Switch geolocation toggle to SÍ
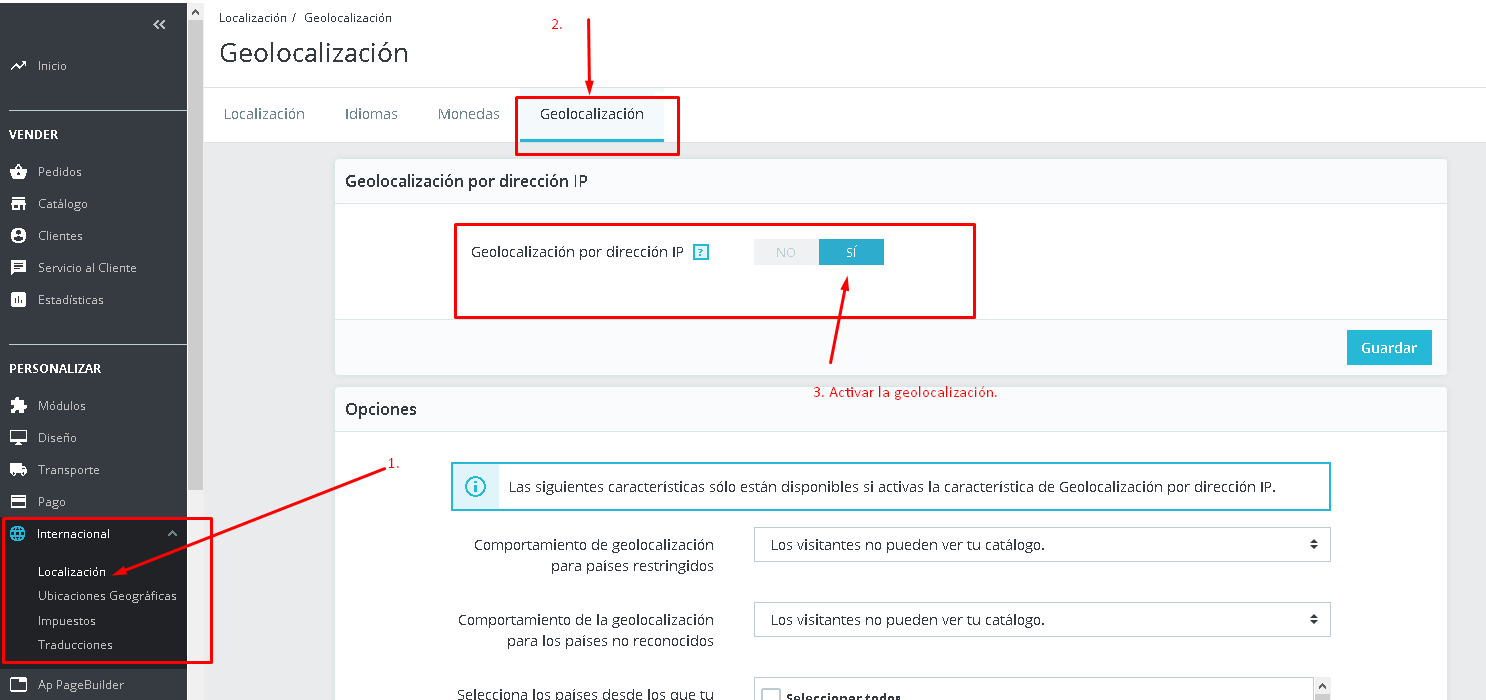The image size is (1486, 700). tap(851, 253)
